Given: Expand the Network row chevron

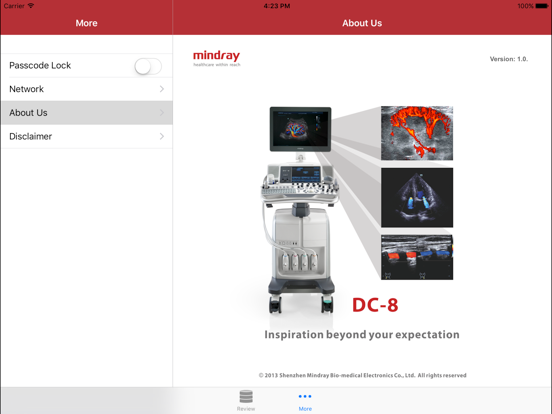Looking at the screenshot, I should 162,89.
